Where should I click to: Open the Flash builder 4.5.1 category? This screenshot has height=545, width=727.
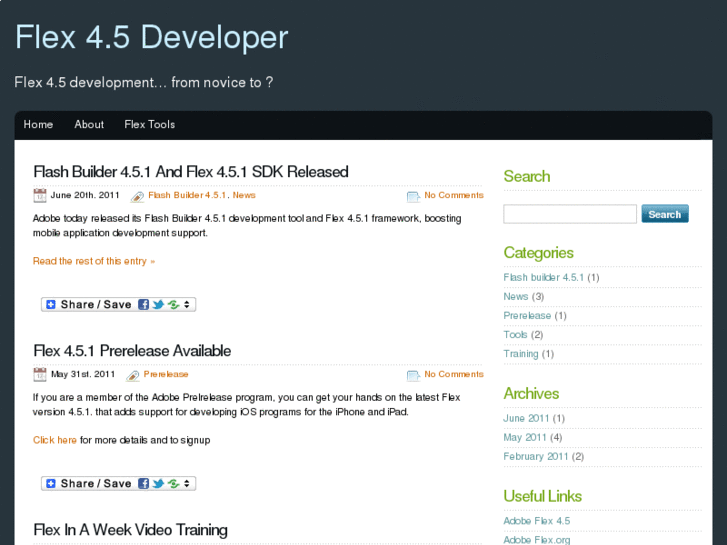click(x=543, y=277)
